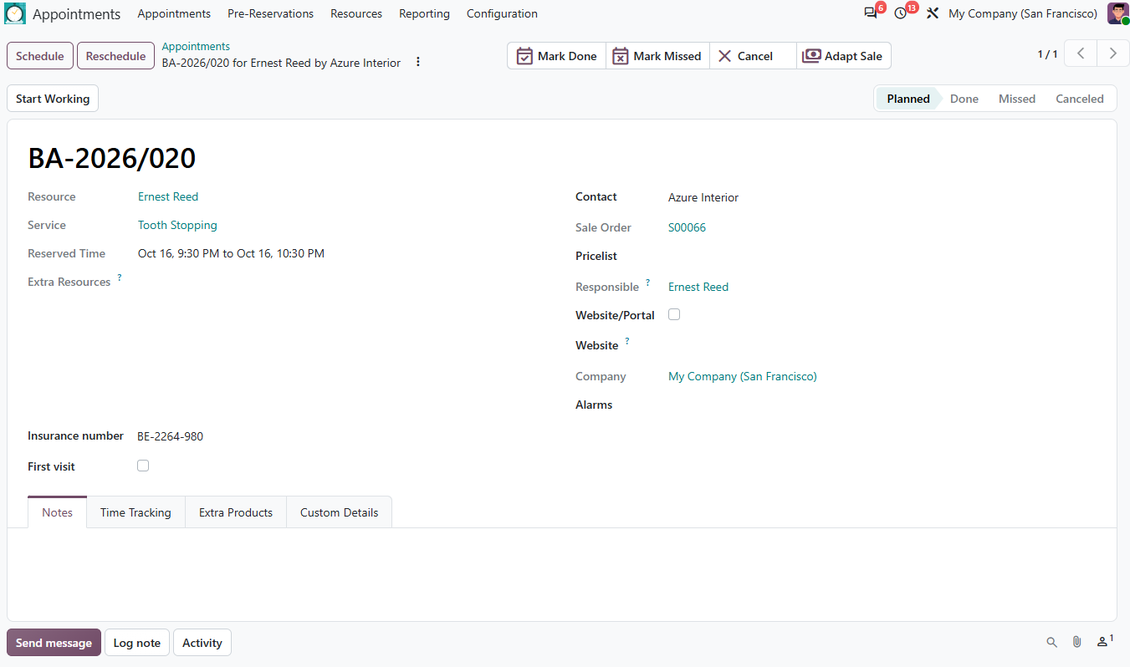Switch to the Time Tracking tab
The image size is (1130, 667).
point(135,512)
